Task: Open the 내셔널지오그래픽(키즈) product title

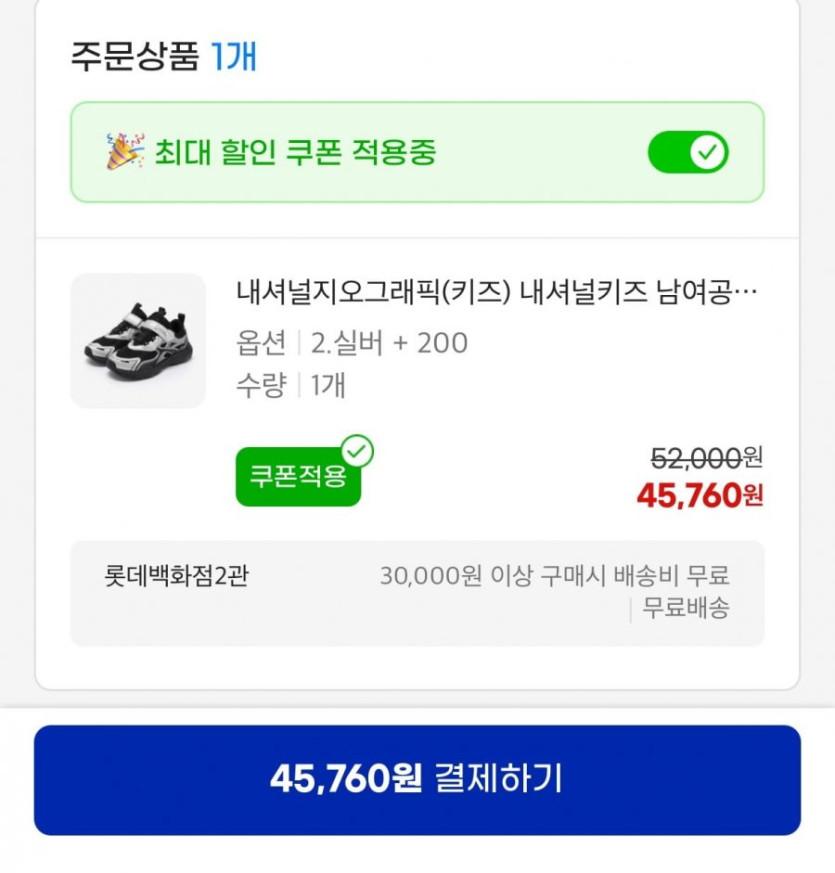Action: (497, 293)
